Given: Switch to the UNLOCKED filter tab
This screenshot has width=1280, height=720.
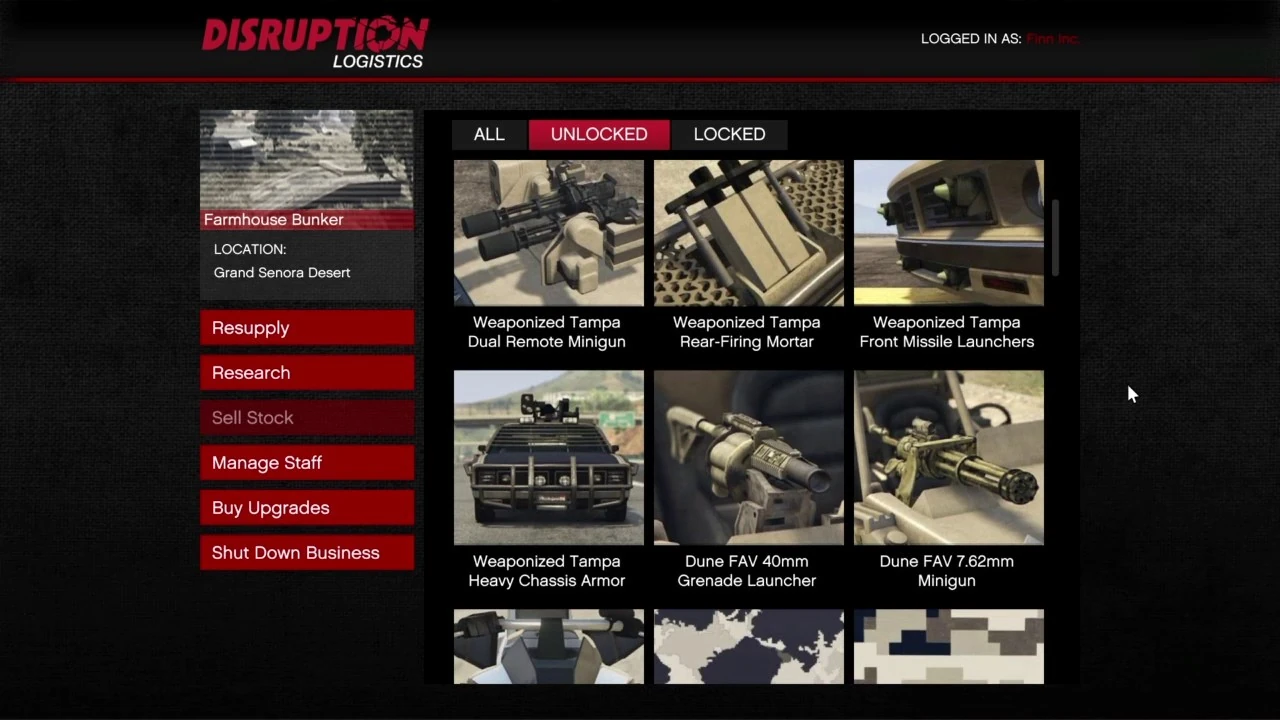Looking at the screenshot, I should pos(599,134).
